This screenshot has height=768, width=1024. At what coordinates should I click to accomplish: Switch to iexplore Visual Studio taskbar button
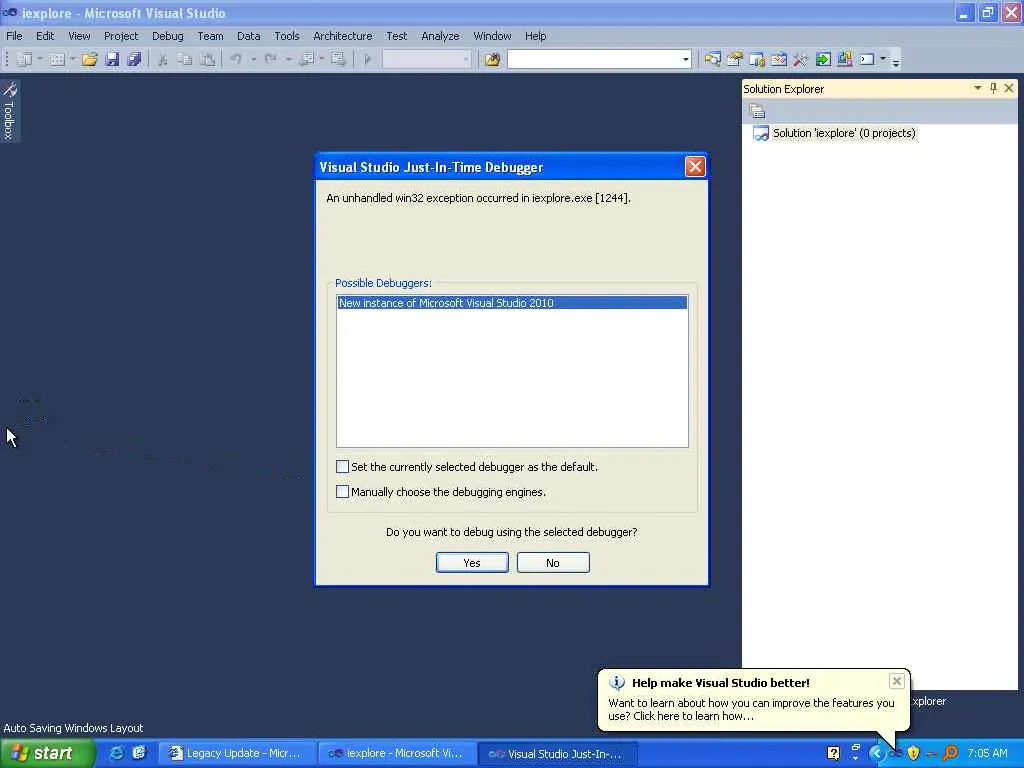(x=396, y=753)
